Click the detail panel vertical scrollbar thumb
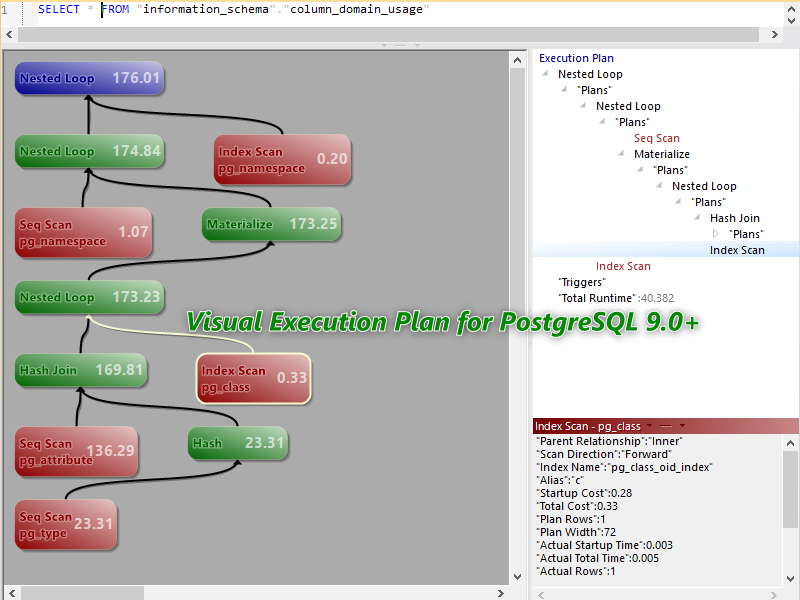This screenshot has width=800, height=600. 790,490
